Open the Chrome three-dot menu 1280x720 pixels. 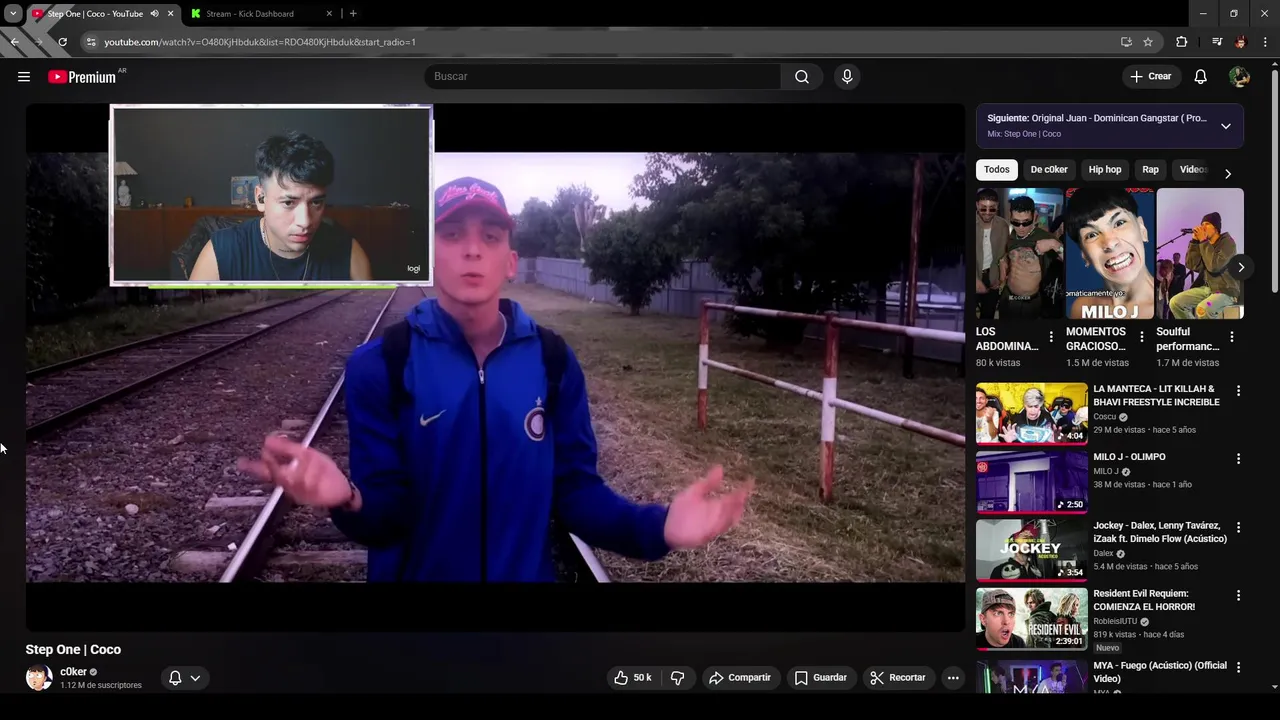(x=1265, y=42)
